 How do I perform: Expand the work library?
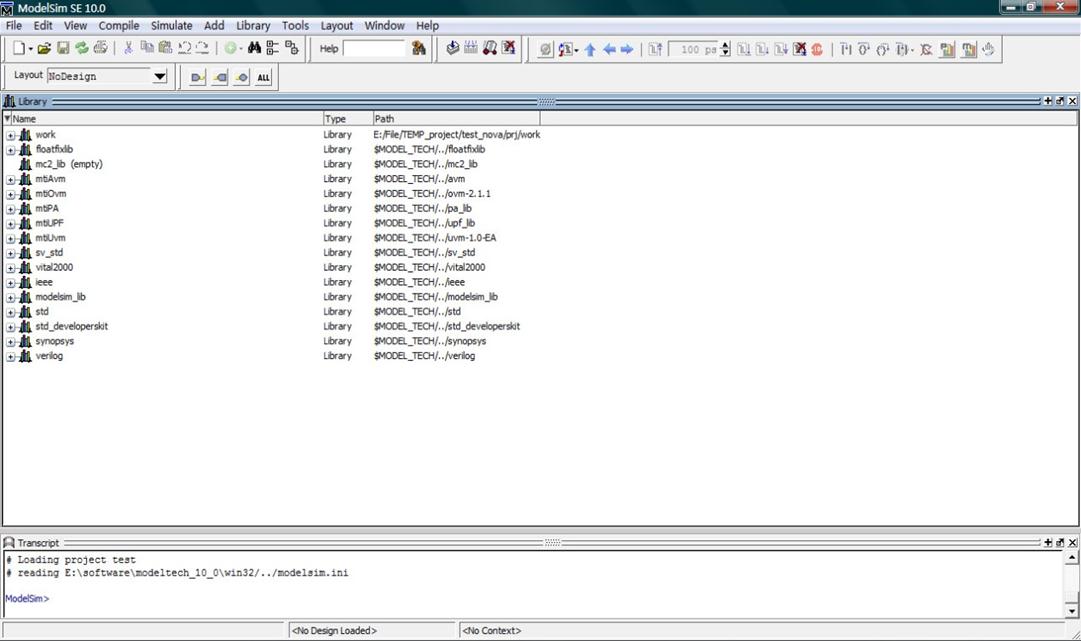(10, 135)
